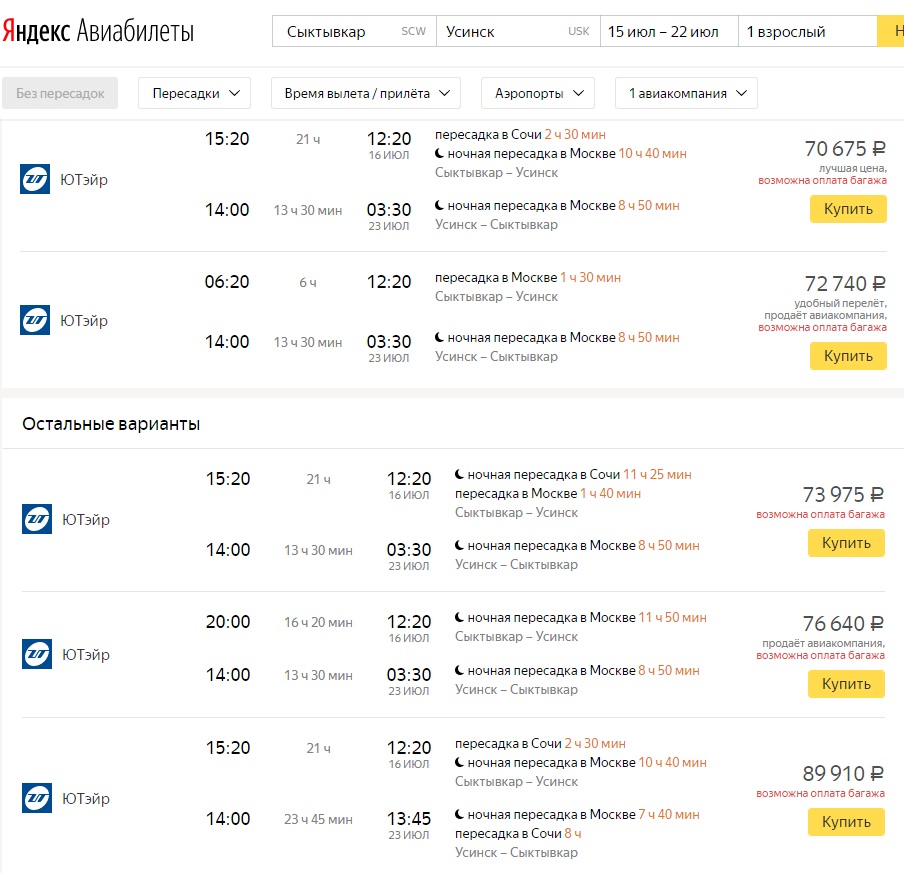Change the dates 15 июл – 22 июл
The image size is (904, 873).
coord(668,31)
